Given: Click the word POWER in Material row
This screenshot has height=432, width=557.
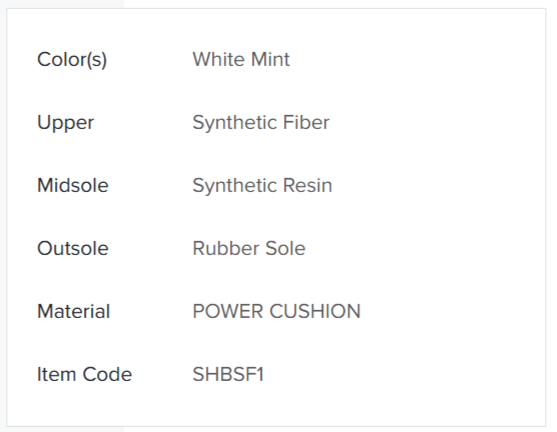Looking at the screenshot, I should click(x=228, y=311).
